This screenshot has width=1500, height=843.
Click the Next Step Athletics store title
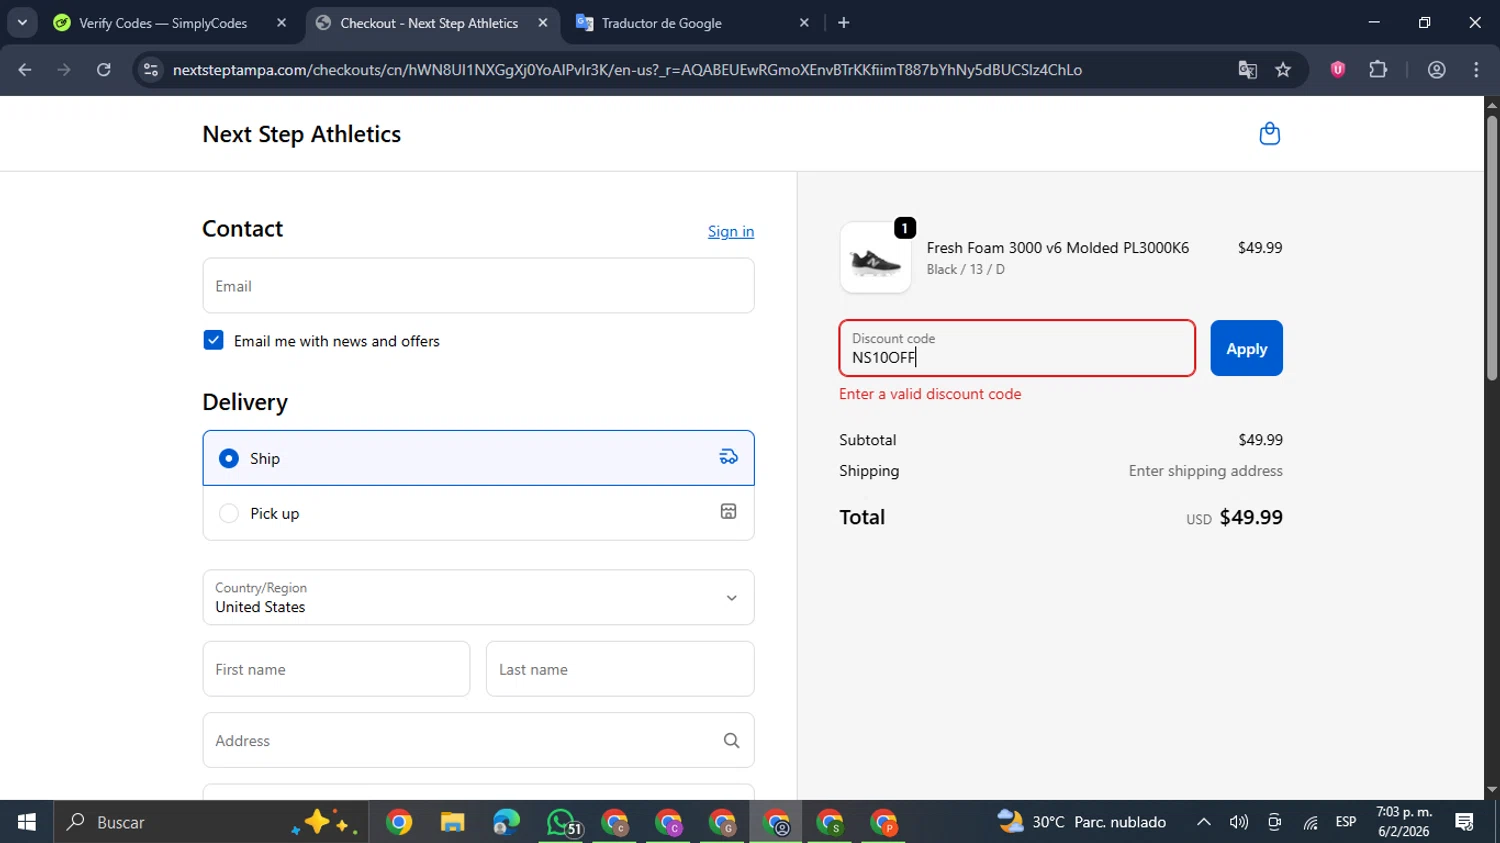point(301,134)
